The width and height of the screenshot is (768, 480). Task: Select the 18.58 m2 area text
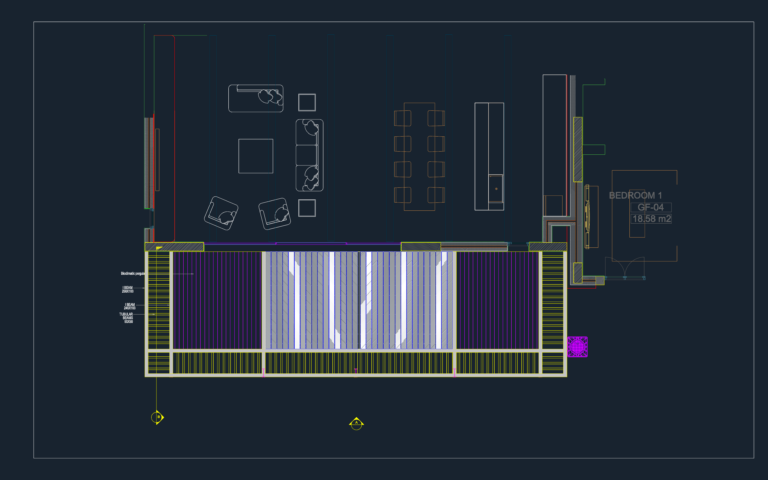(x=651, y=219)
